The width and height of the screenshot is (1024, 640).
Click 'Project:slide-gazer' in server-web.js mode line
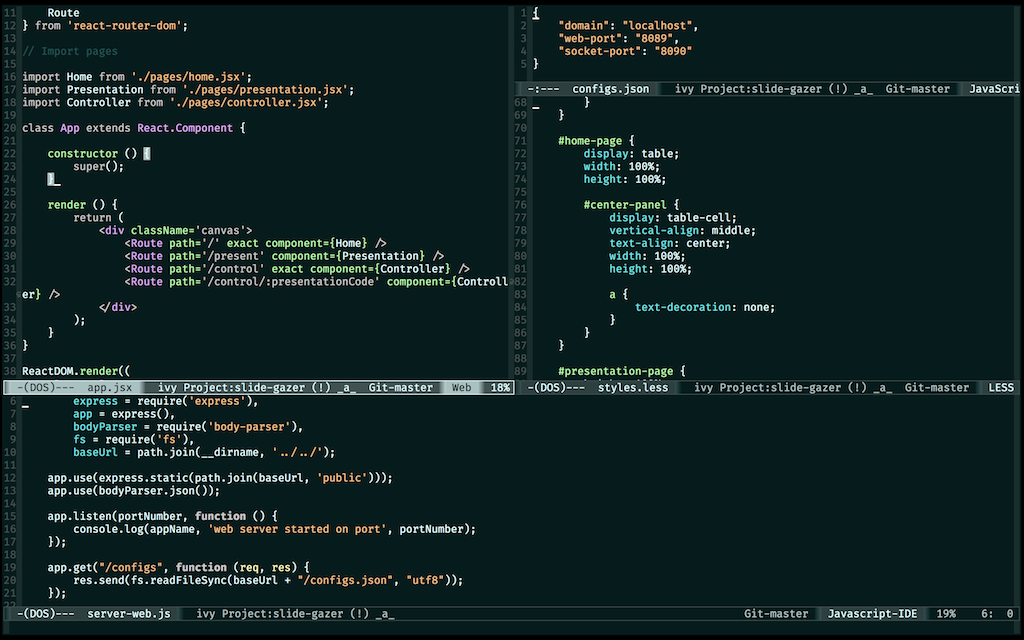(x=282, y=613)
